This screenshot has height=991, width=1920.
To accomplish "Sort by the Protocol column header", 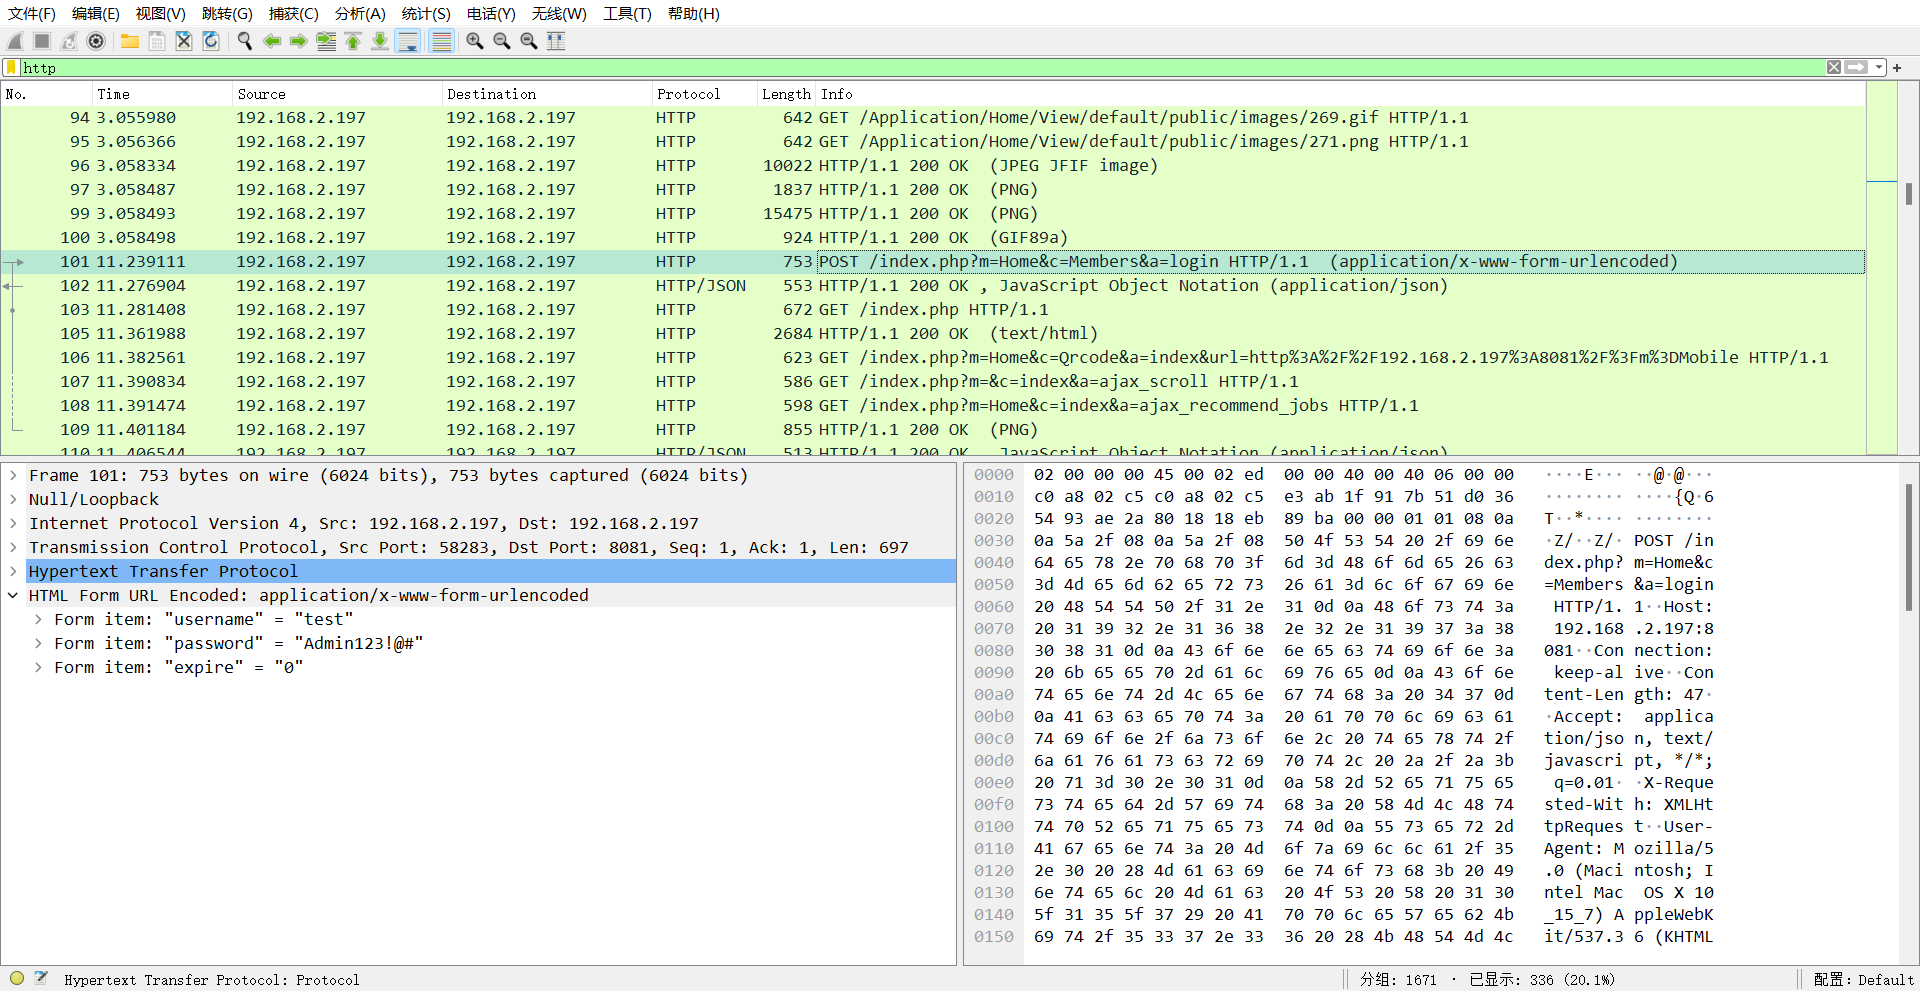I will coord(704,94).
